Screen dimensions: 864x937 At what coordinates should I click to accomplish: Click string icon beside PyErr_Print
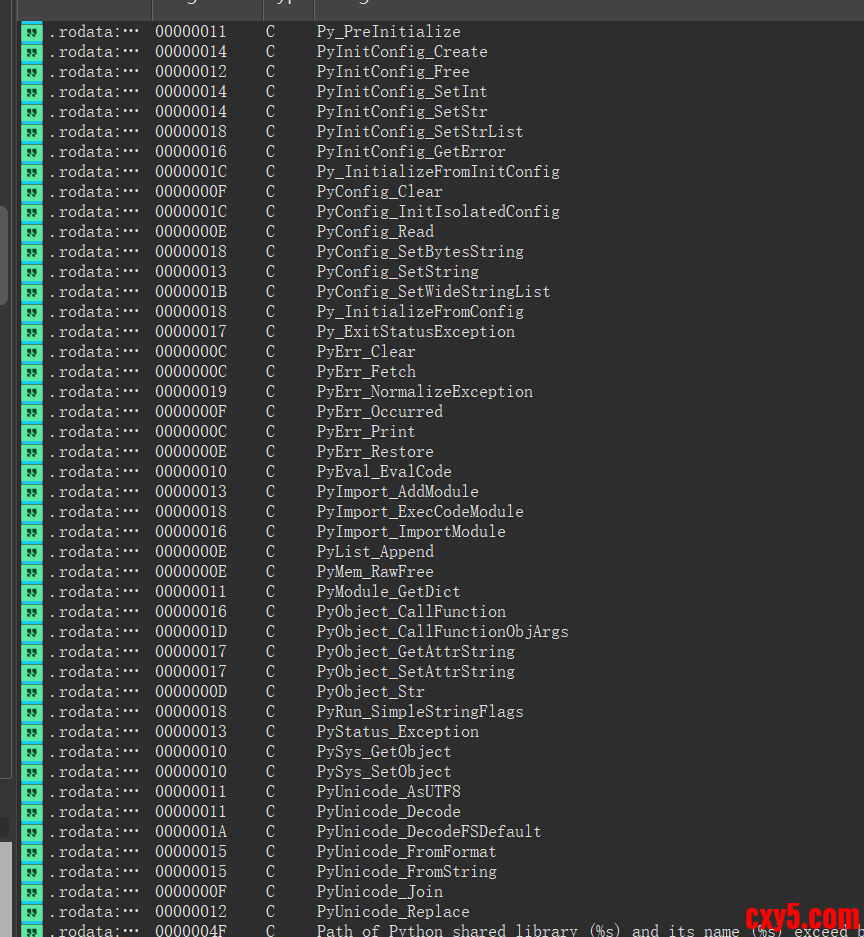32,432
